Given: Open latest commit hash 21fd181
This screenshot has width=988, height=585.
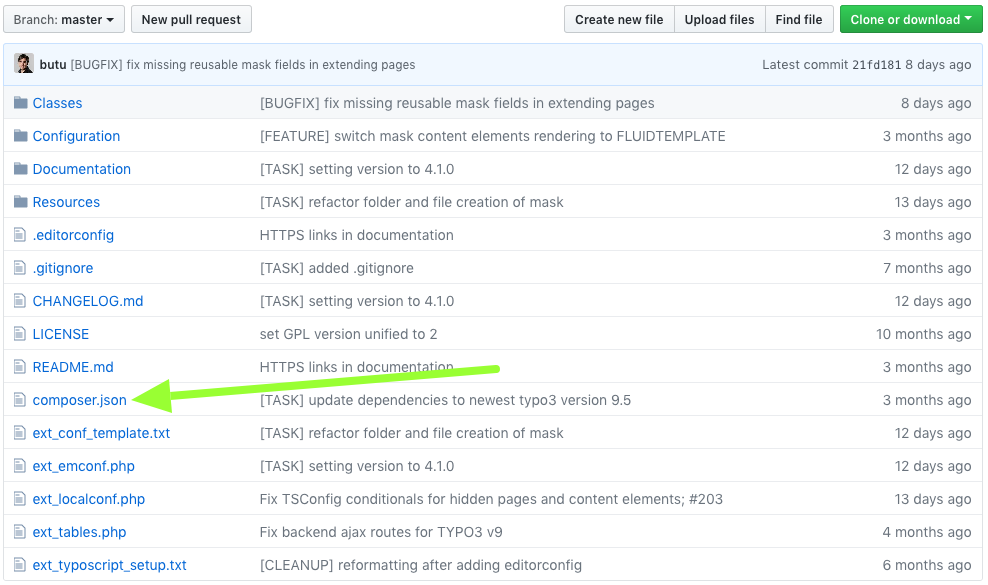Looking at the screenshot, I should pos(876,65).
